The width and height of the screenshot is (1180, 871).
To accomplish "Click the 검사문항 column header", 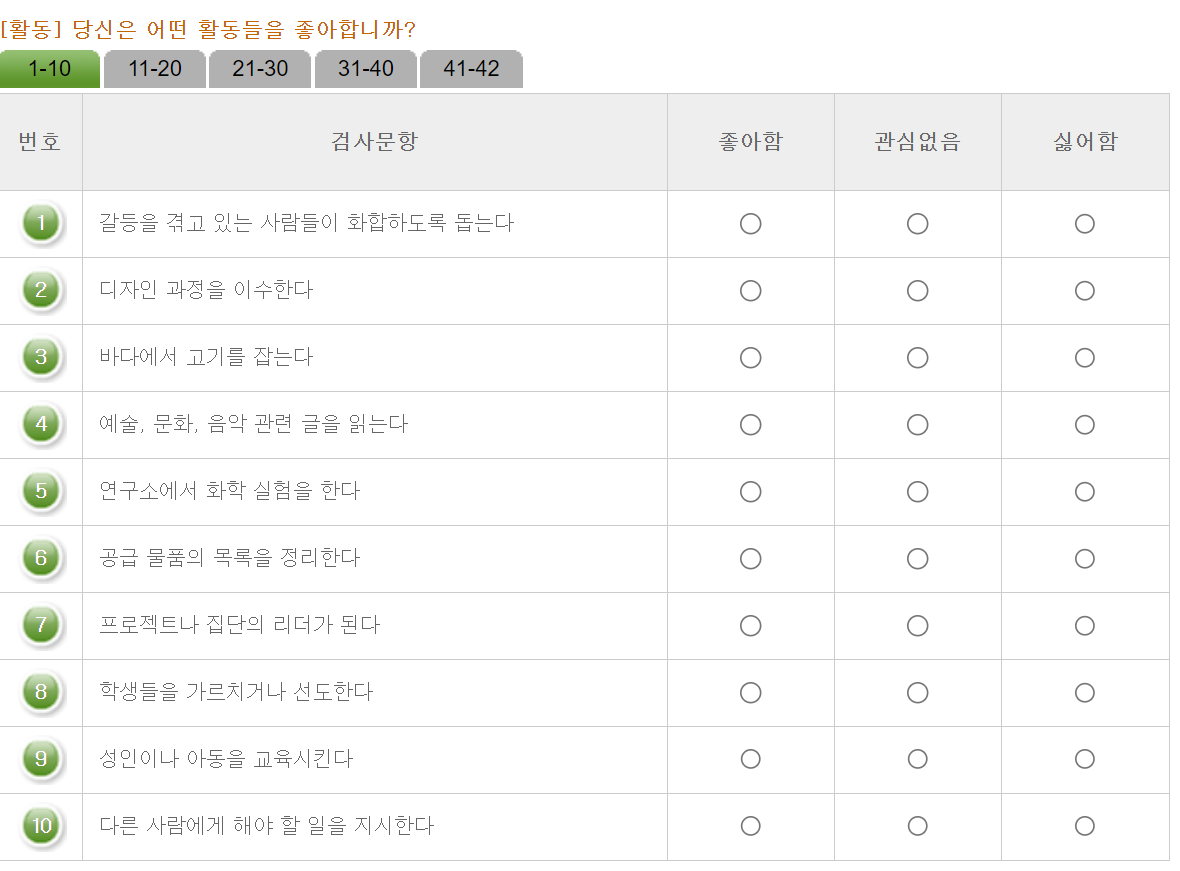I will pyautogui.click(x=374, y=142).
